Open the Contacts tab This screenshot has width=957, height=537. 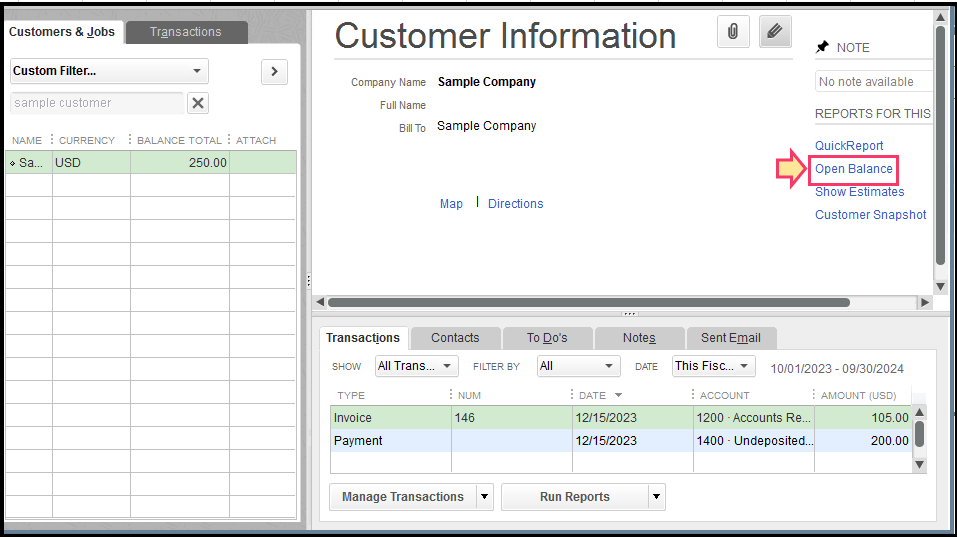click(x=455, y=337)
